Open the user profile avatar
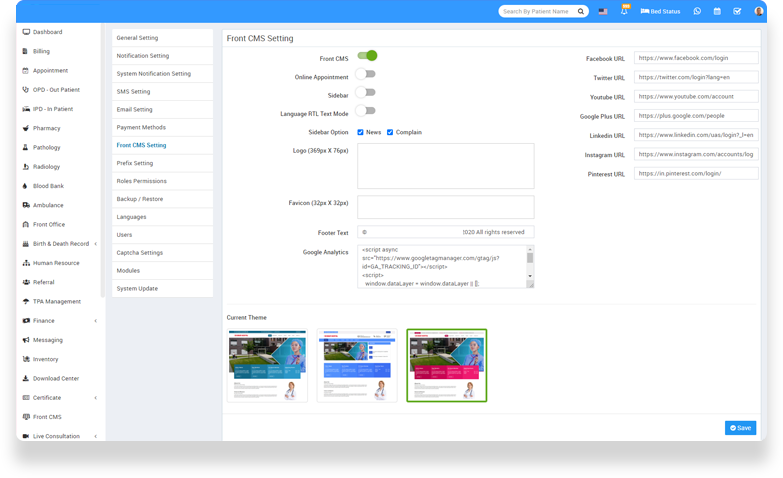This screenshot has height=478, width=783. (758, 12)
